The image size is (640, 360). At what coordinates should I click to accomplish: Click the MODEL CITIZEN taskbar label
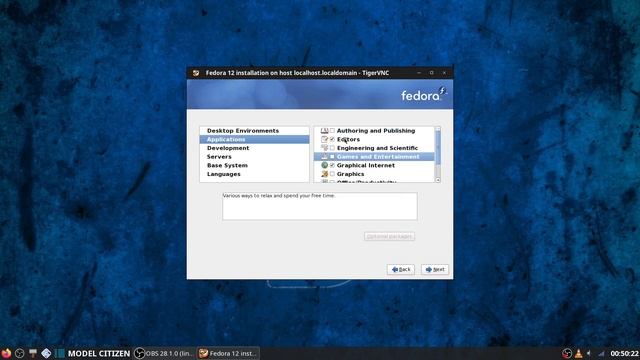click(x=99, y=353)
